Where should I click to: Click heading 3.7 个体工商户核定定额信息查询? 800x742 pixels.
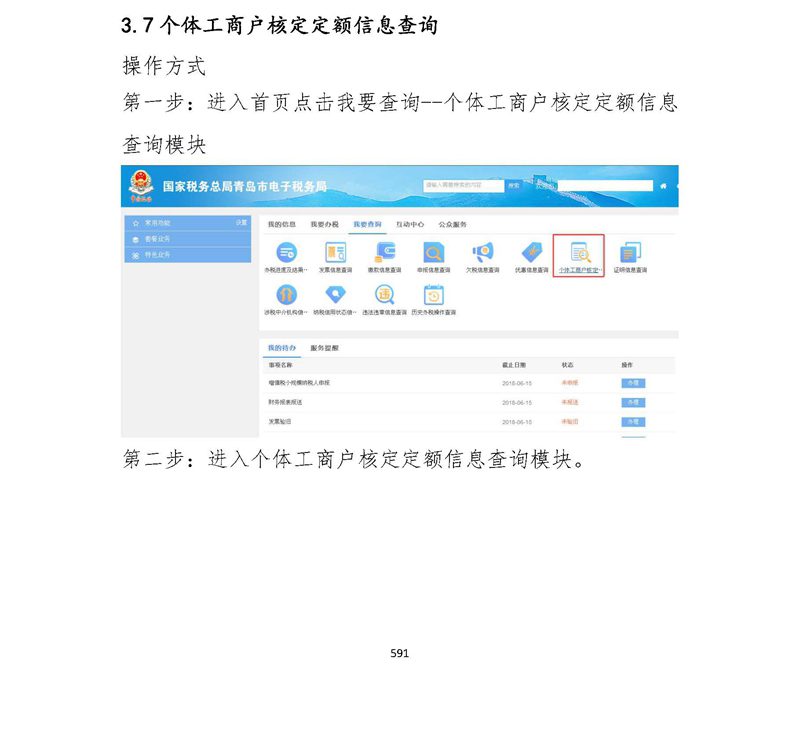point(280,25)
